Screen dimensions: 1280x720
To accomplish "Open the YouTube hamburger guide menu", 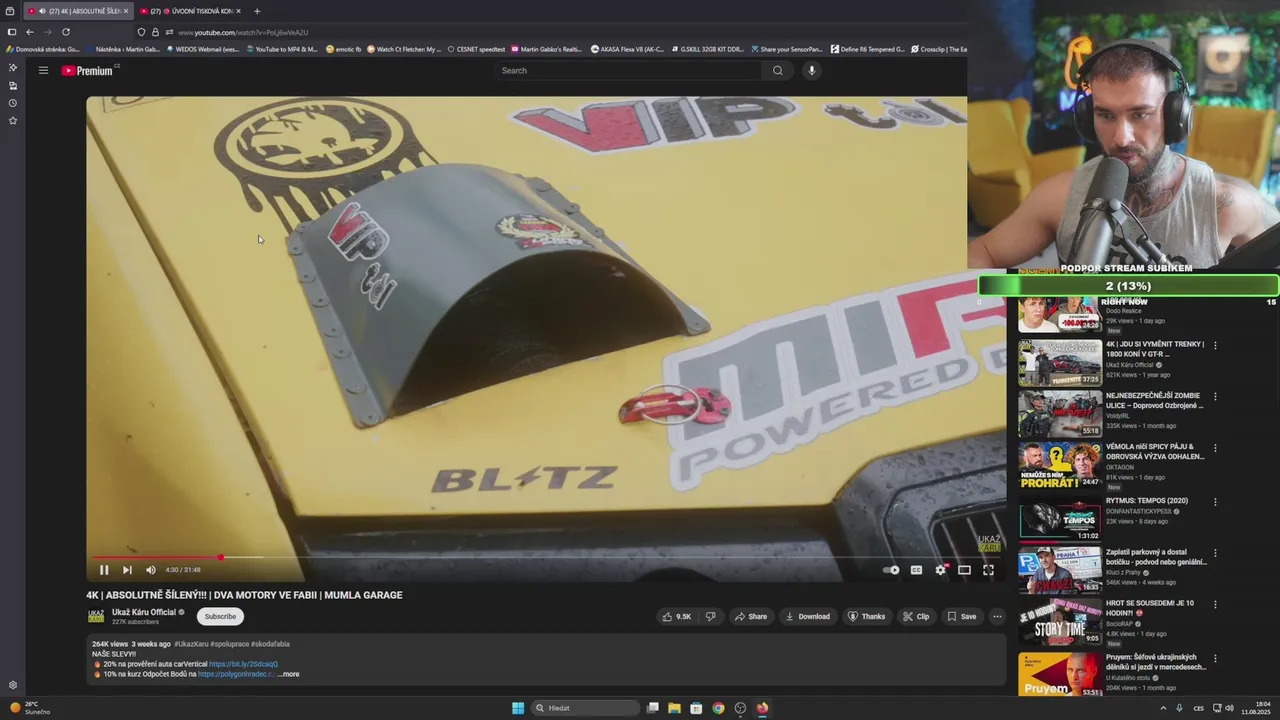I will pyautogui.click(x=43, y=70).
